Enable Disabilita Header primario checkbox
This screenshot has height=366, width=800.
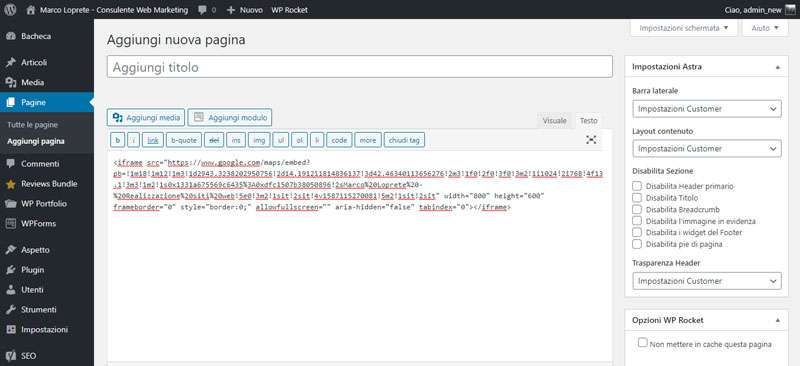point(637,186)
